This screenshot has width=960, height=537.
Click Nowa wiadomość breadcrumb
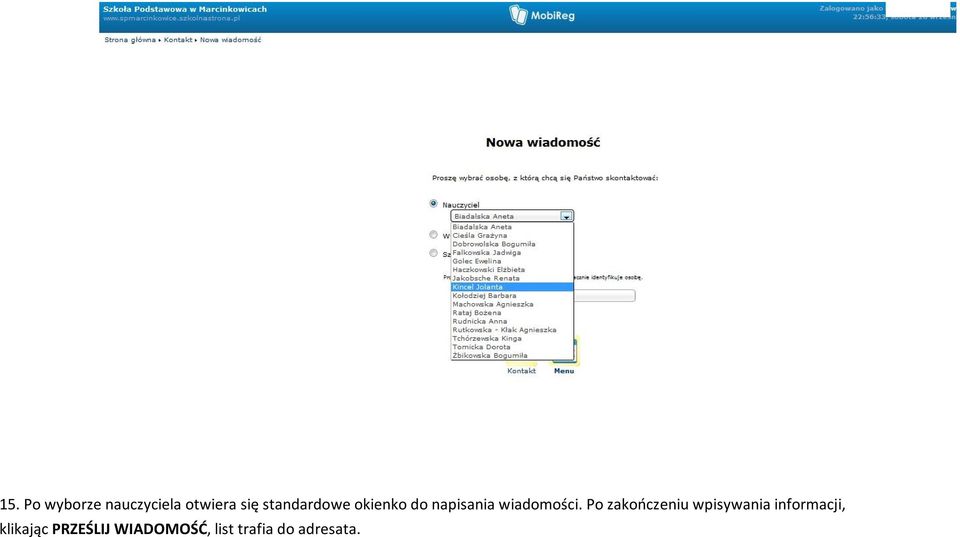coord(230,40)
